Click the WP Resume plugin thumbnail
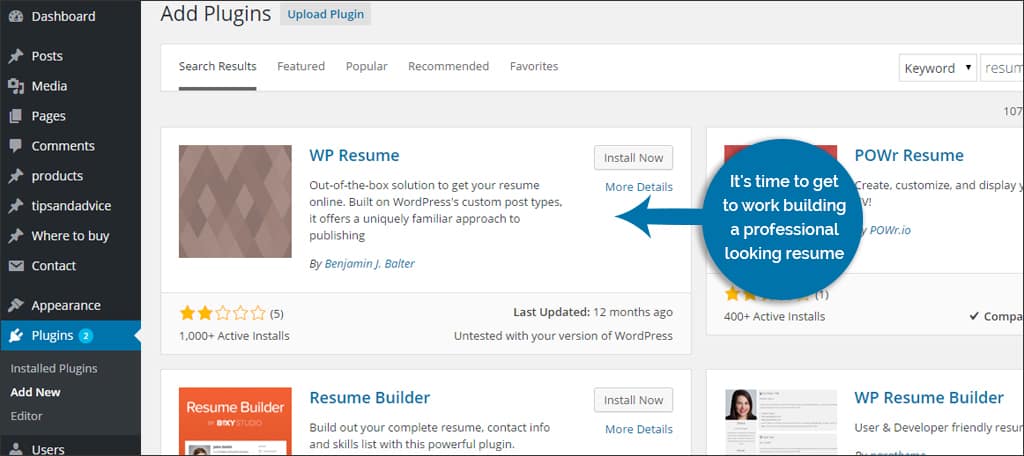 pos(235,201)
